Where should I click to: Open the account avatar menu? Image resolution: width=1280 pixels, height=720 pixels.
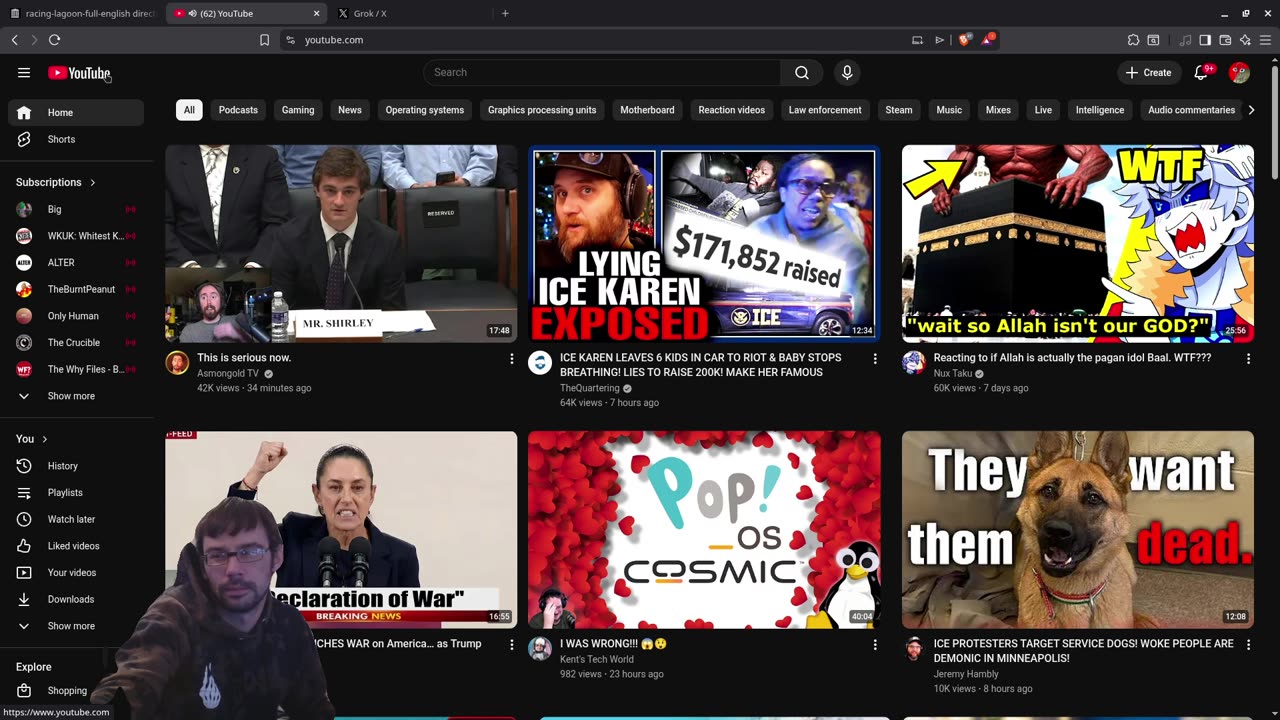[x=1239, y=72]
